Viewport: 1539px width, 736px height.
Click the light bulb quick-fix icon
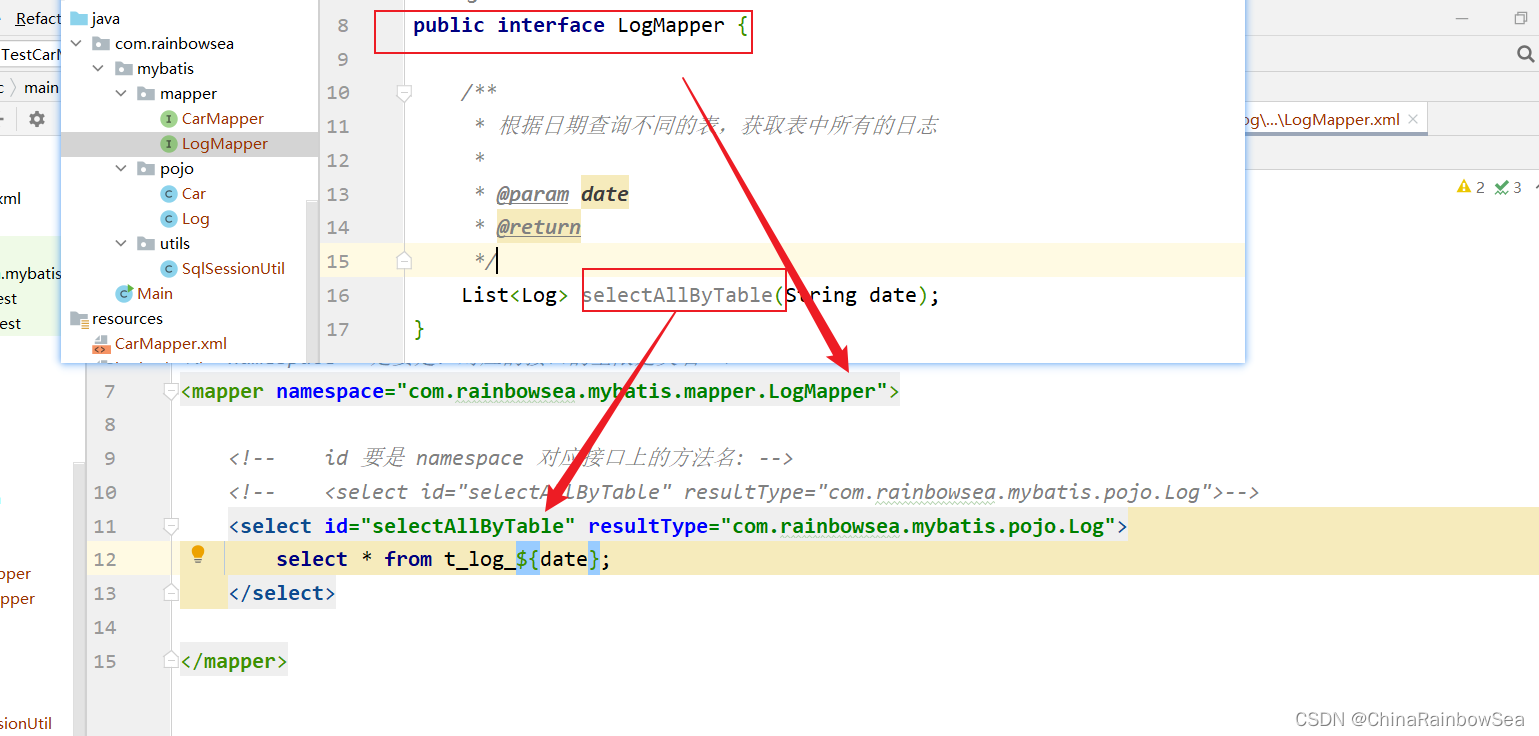(198, 554)
